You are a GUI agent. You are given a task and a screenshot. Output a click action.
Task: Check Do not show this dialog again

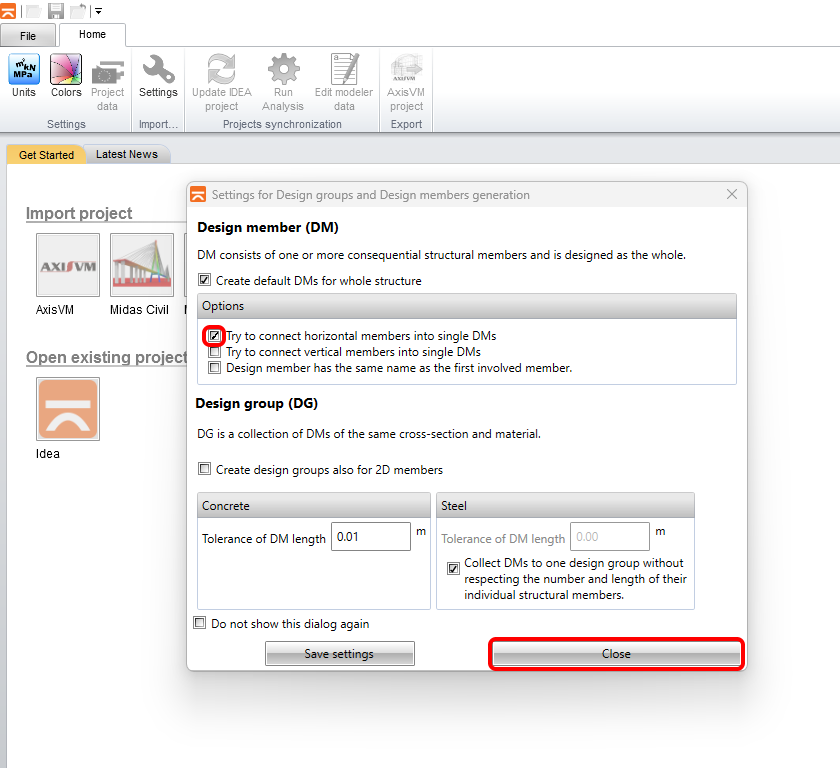(x=199, y=623)
